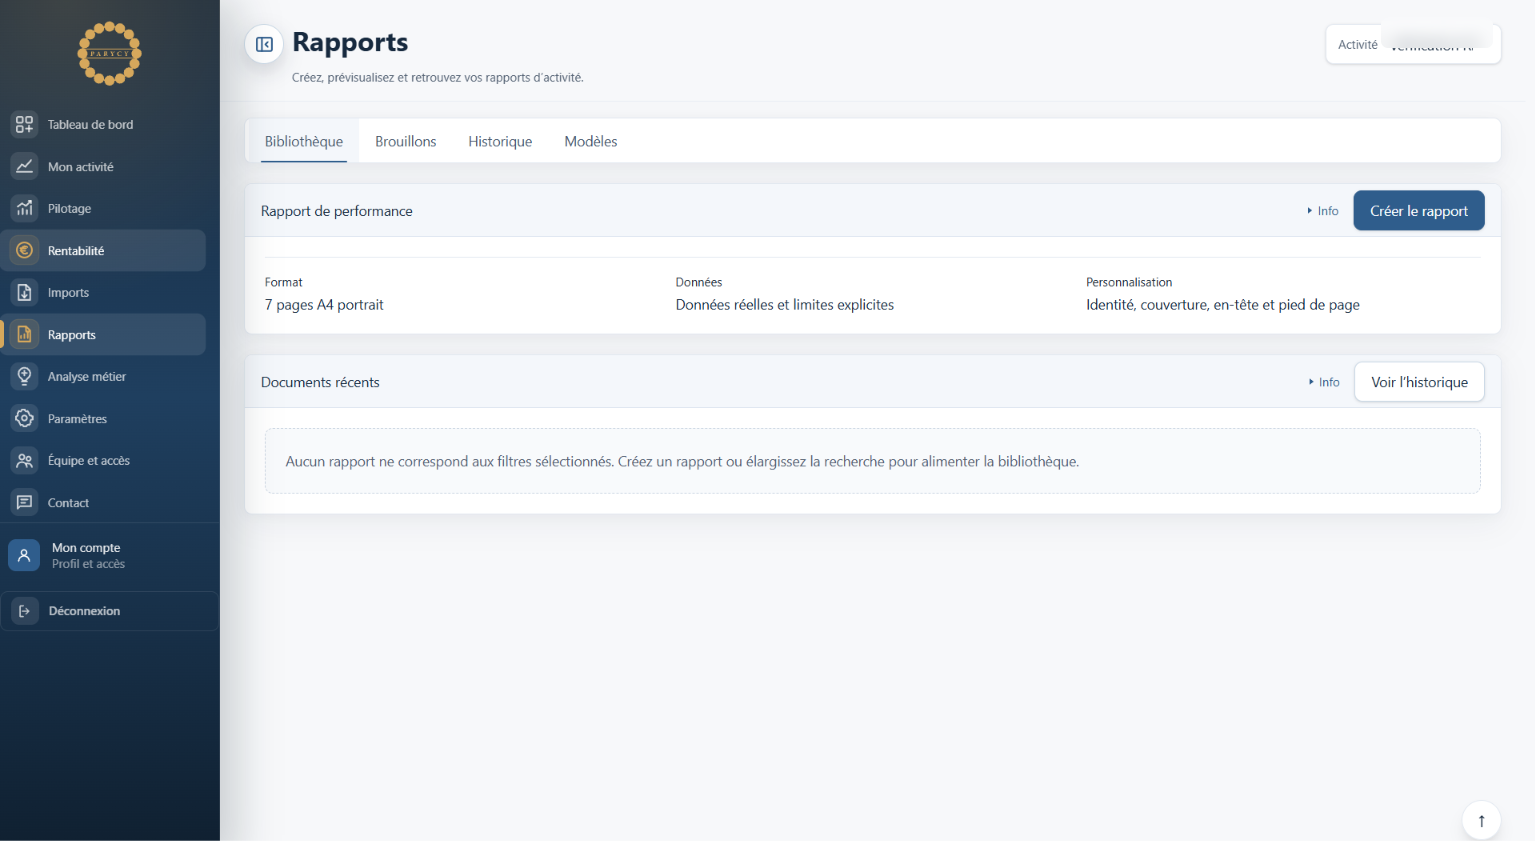Expand Info in Rapport de performance section
The height and width of the screenshot is (841, 1535).
click(x=1323, y=211)
